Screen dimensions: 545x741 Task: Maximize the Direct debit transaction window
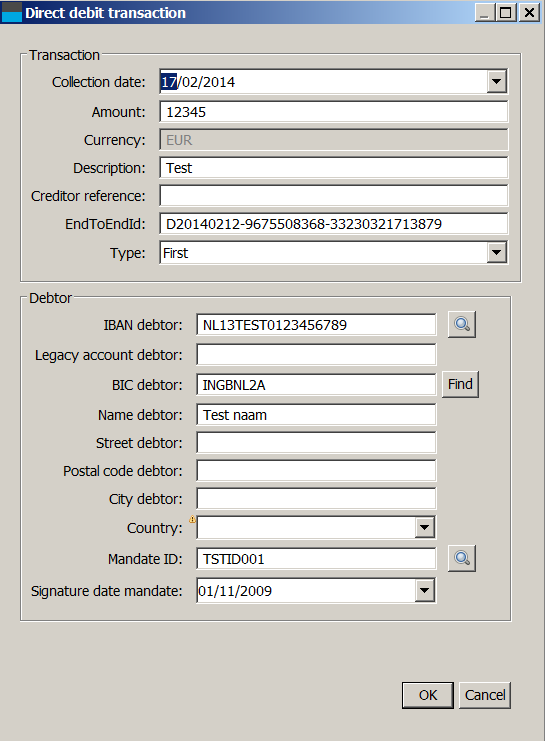coord(506,12)
